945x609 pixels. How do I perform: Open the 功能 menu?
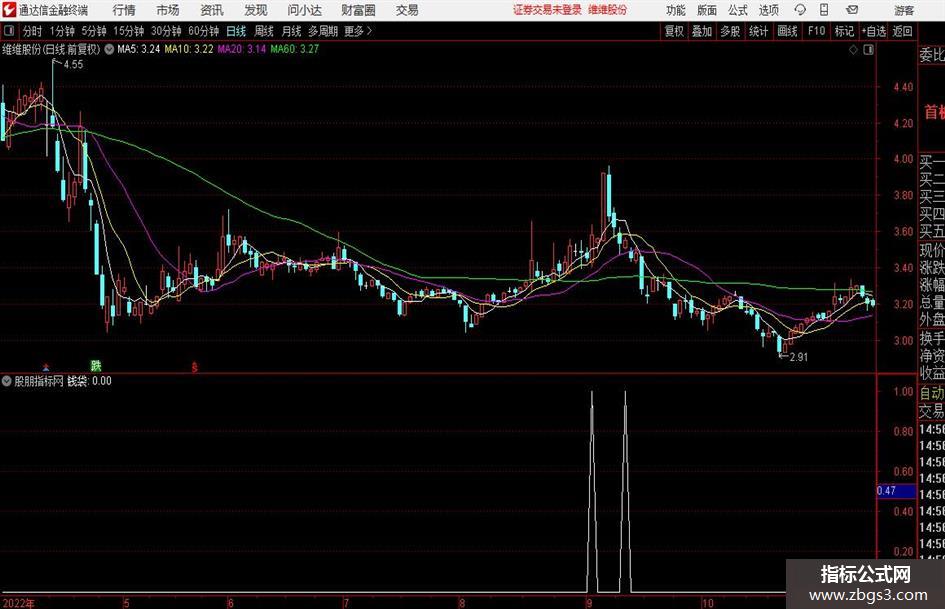click(676, 10)
